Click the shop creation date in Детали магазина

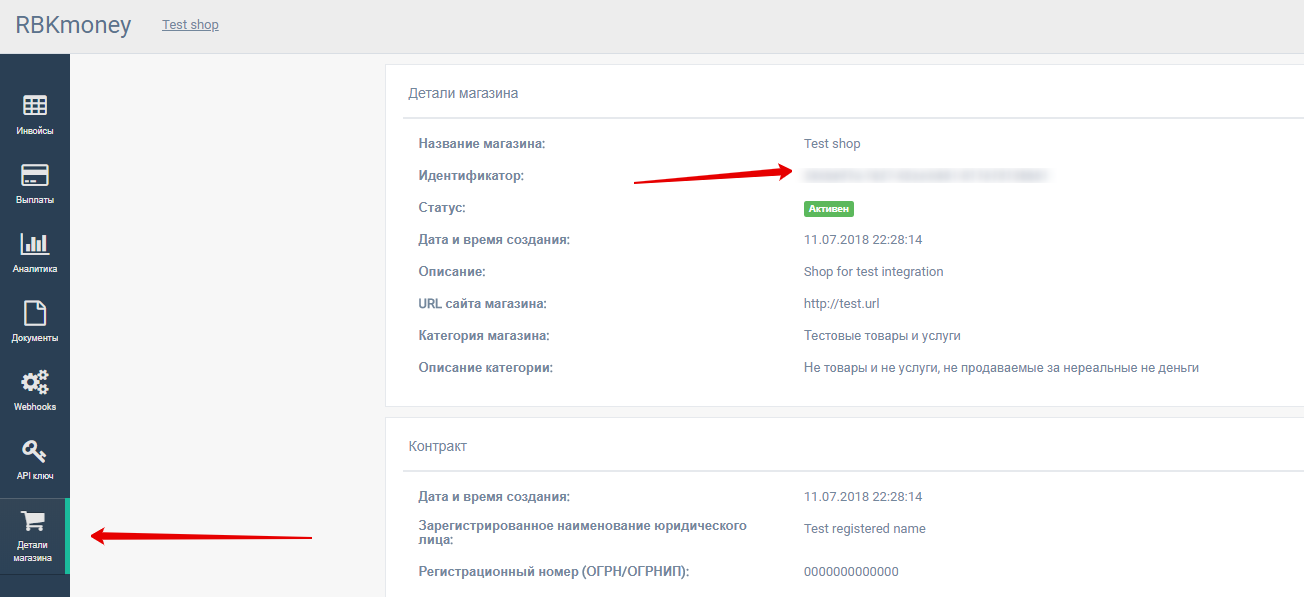[x=862, y=240]
